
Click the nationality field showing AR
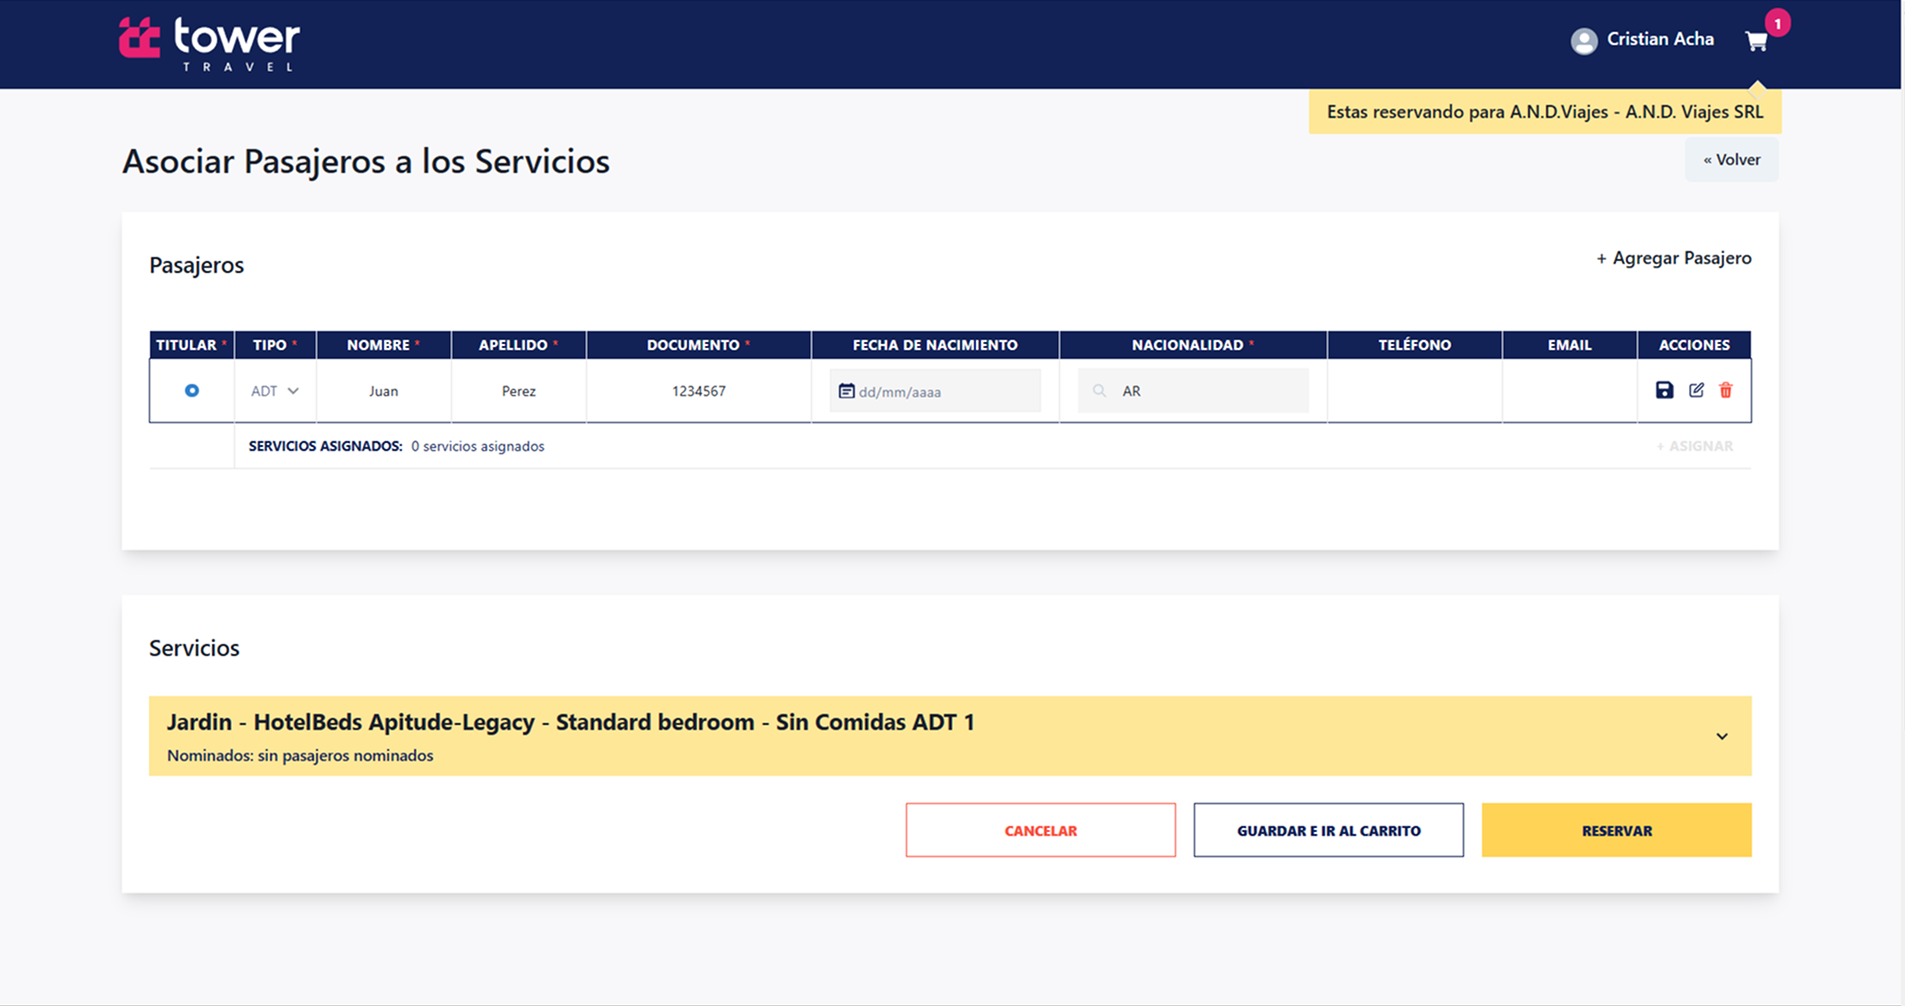click(1193, 391)
